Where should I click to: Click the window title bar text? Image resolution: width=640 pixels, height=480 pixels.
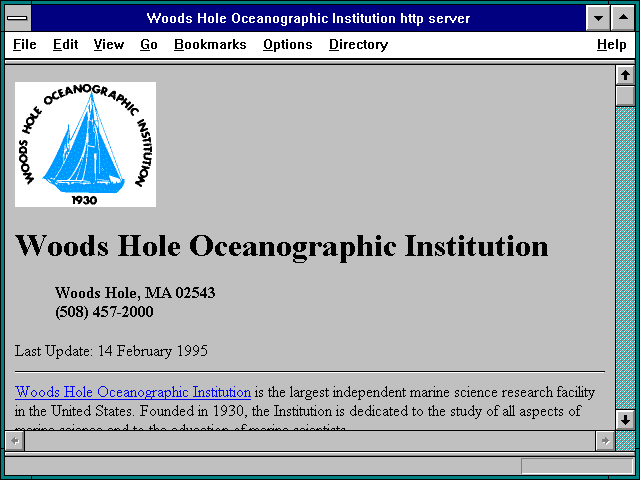(x=308, y=18)
